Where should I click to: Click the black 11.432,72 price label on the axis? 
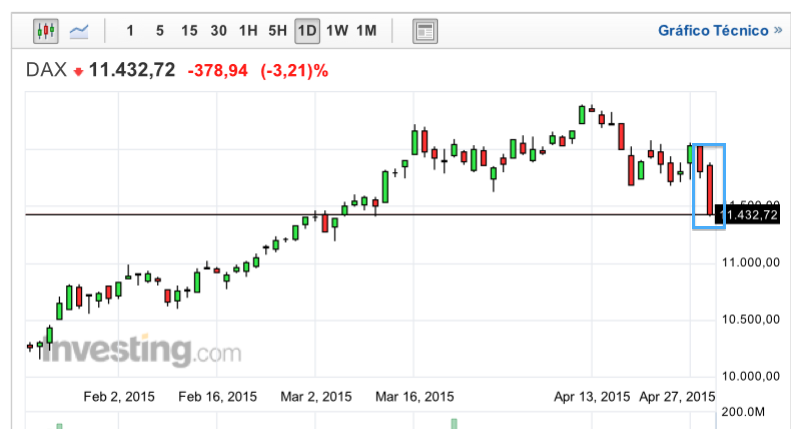pos(749,215)
